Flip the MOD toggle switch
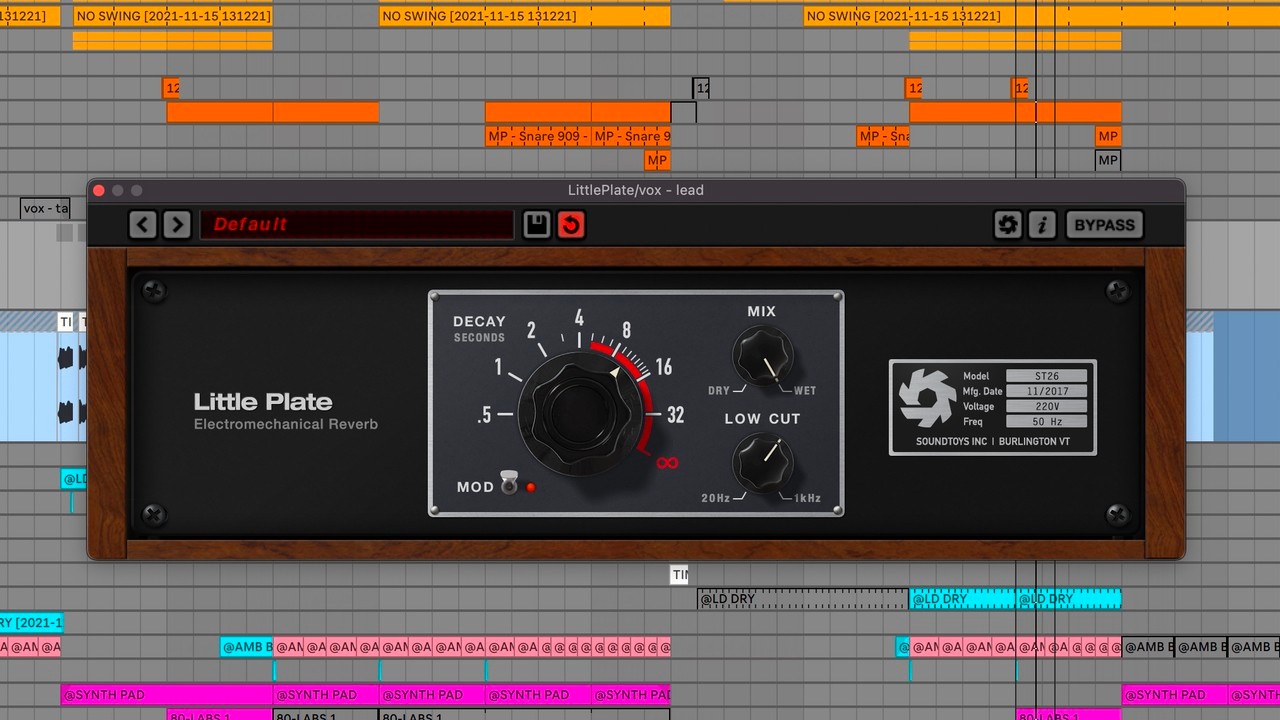 (x=508, y=483)
